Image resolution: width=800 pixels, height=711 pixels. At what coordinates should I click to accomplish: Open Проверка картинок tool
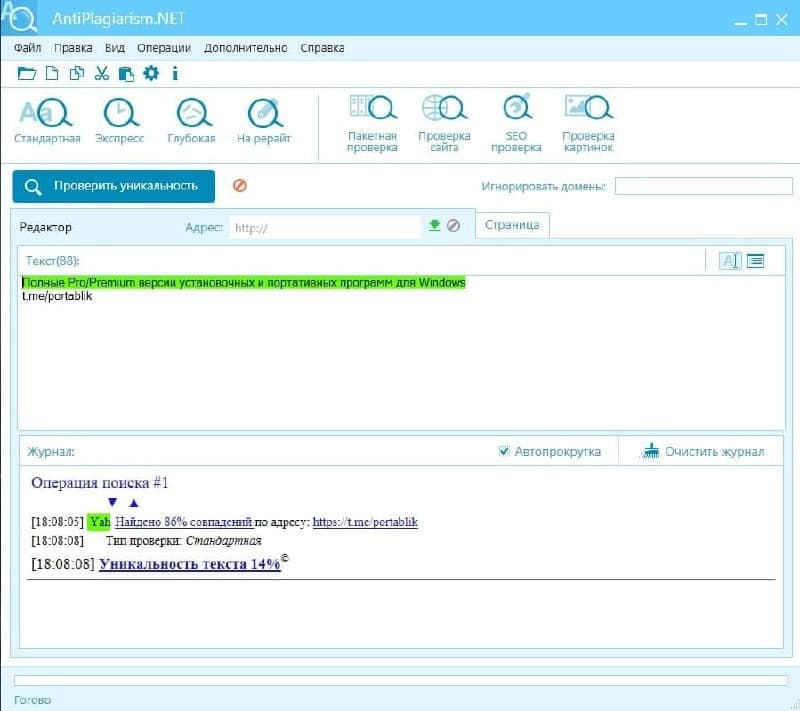tap(588, 123)
